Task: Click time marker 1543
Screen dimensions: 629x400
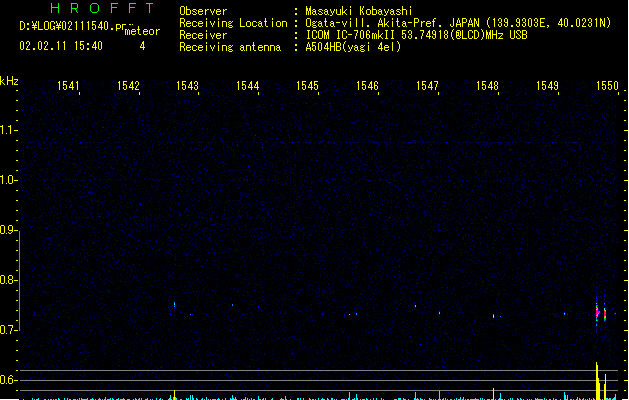Action: pyautogui.click(x=187, y=86)
